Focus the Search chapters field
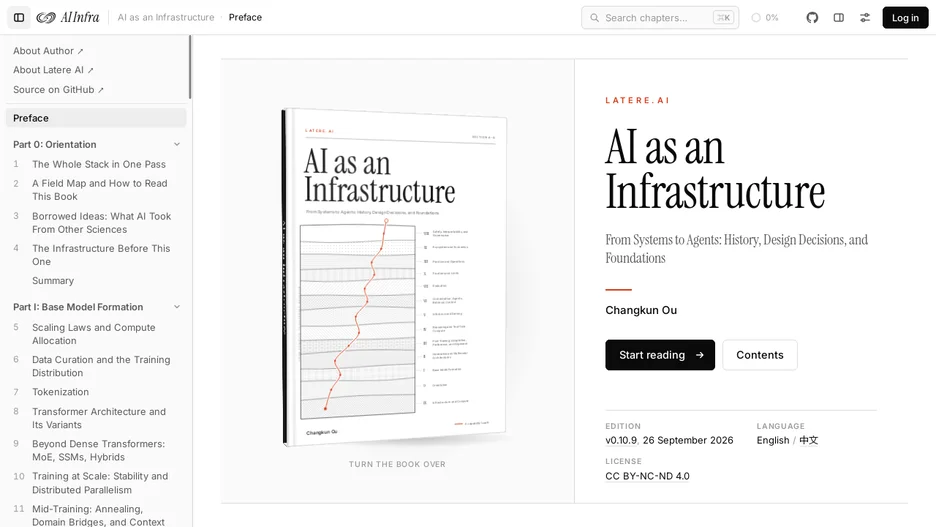Image resolution: width=936 pixels, height=527 pixels. coord(660,18)
